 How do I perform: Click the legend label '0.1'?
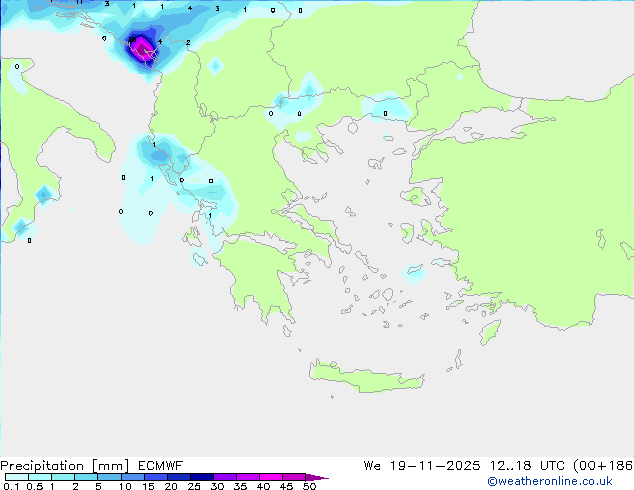[x=11, y=486]
